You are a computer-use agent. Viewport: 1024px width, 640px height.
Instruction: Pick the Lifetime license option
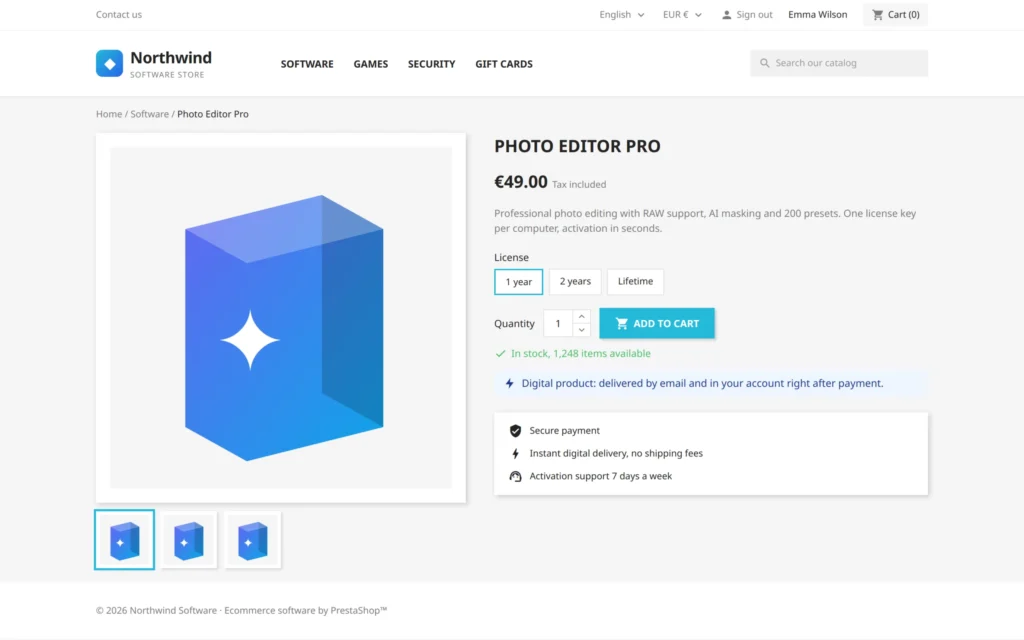click(x=635, y=281)
